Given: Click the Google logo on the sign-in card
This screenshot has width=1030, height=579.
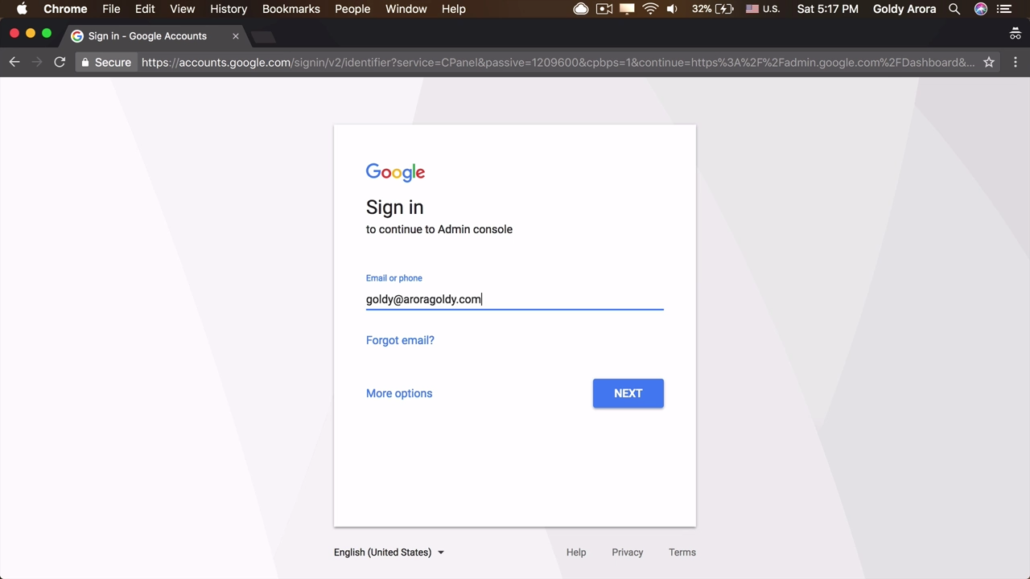Looking at the screenshot, I should coord(395,172).
